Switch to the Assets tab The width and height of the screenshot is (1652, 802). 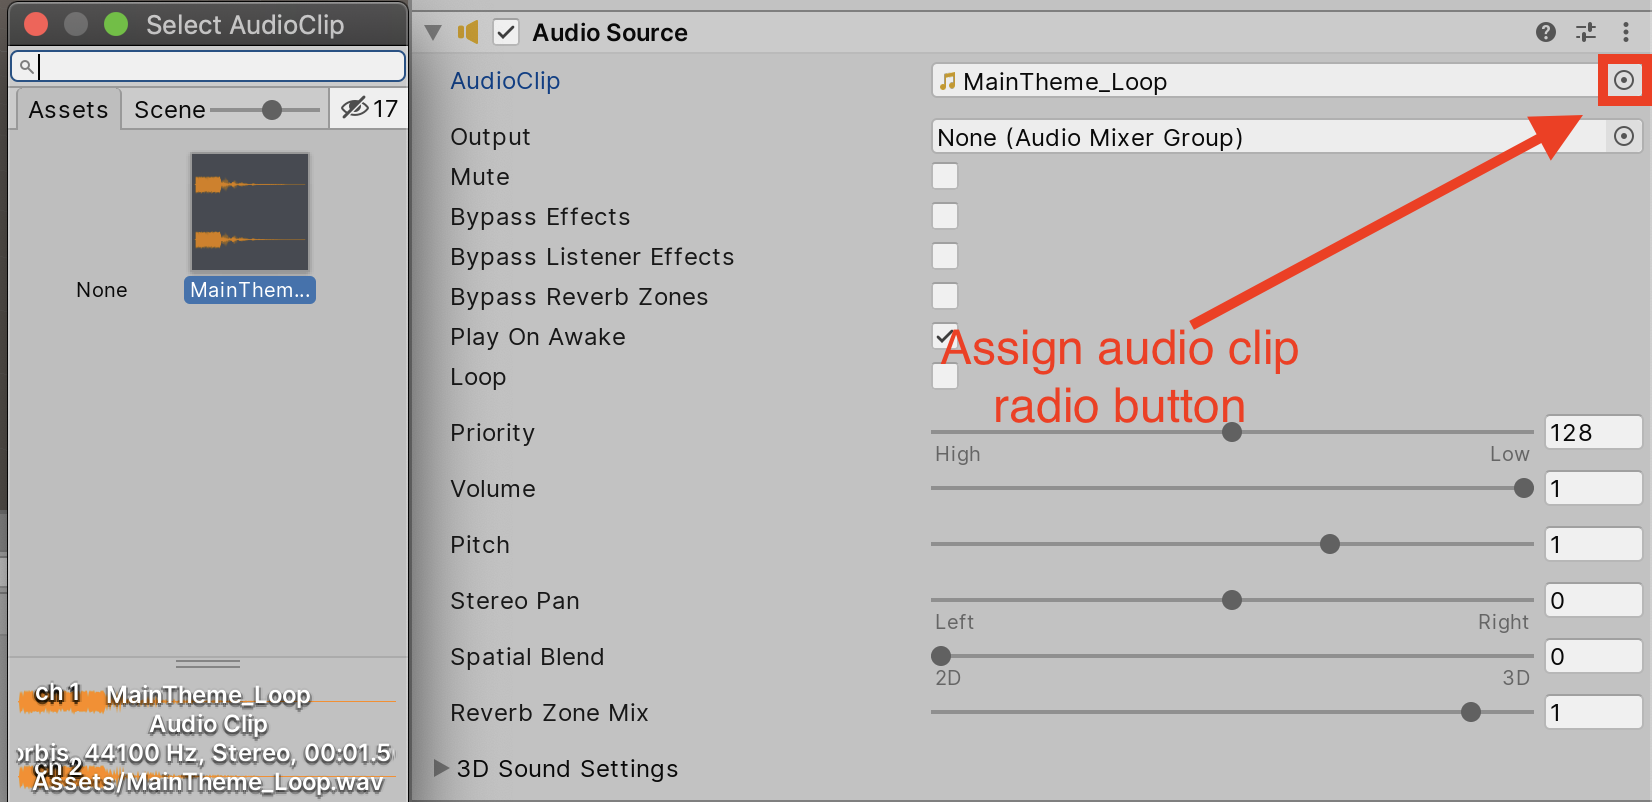68,109
